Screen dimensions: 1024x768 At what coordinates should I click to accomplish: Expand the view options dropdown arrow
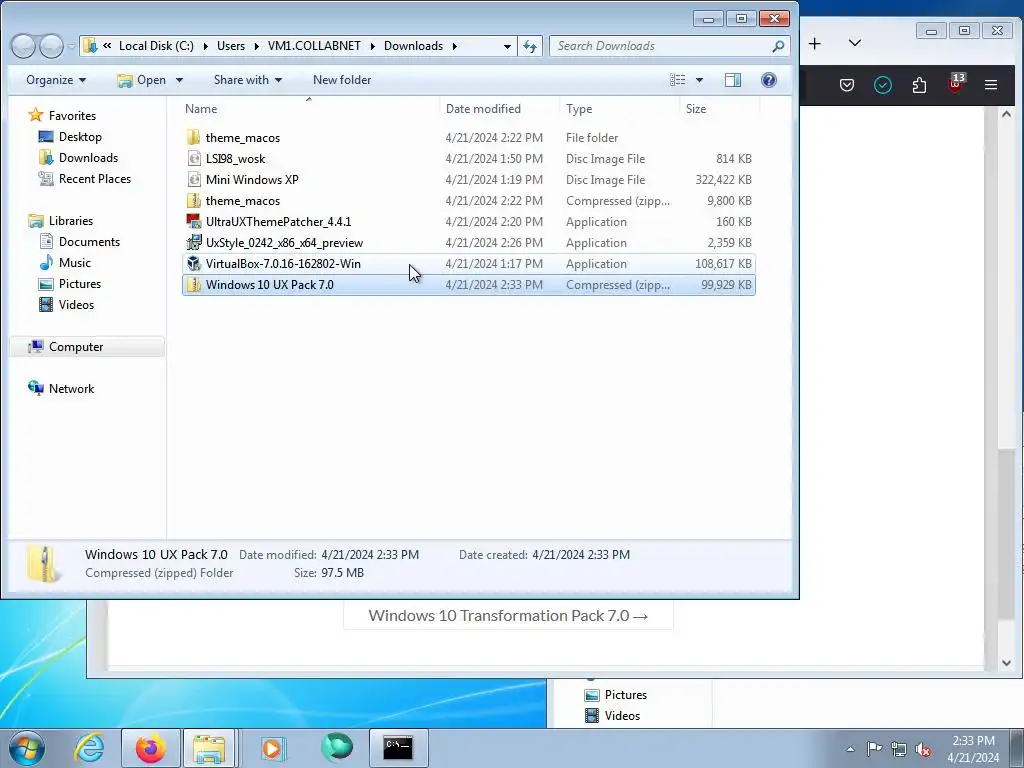pyautogui.click(x=699, y=80)
